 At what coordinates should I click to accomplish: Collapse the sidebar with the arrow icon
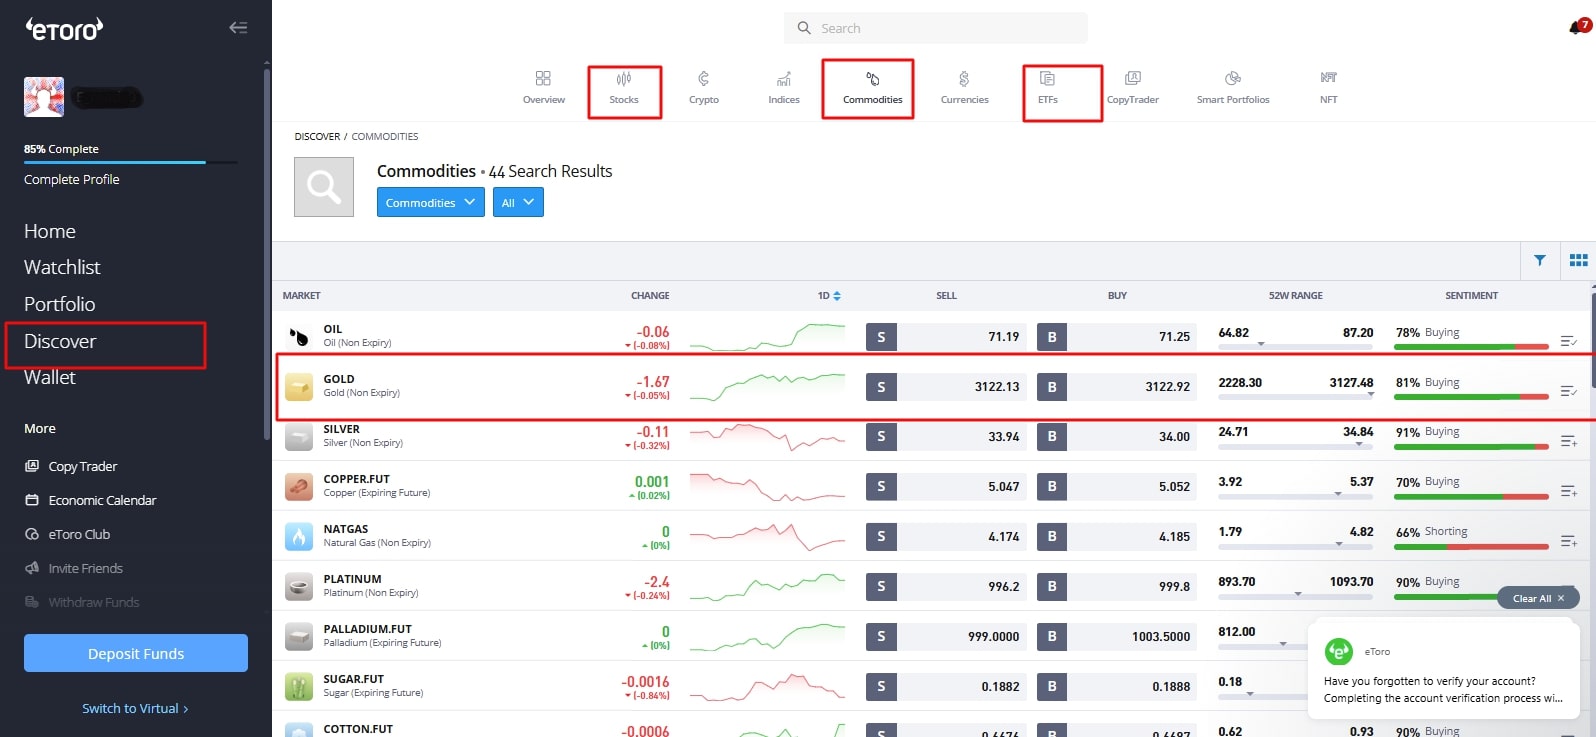(238, 28)
